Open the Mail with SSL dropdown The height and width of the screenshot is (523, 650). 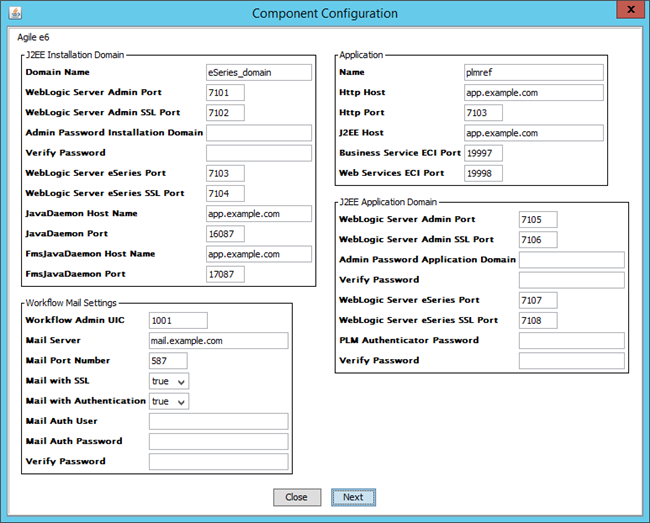tap(169, 381)
